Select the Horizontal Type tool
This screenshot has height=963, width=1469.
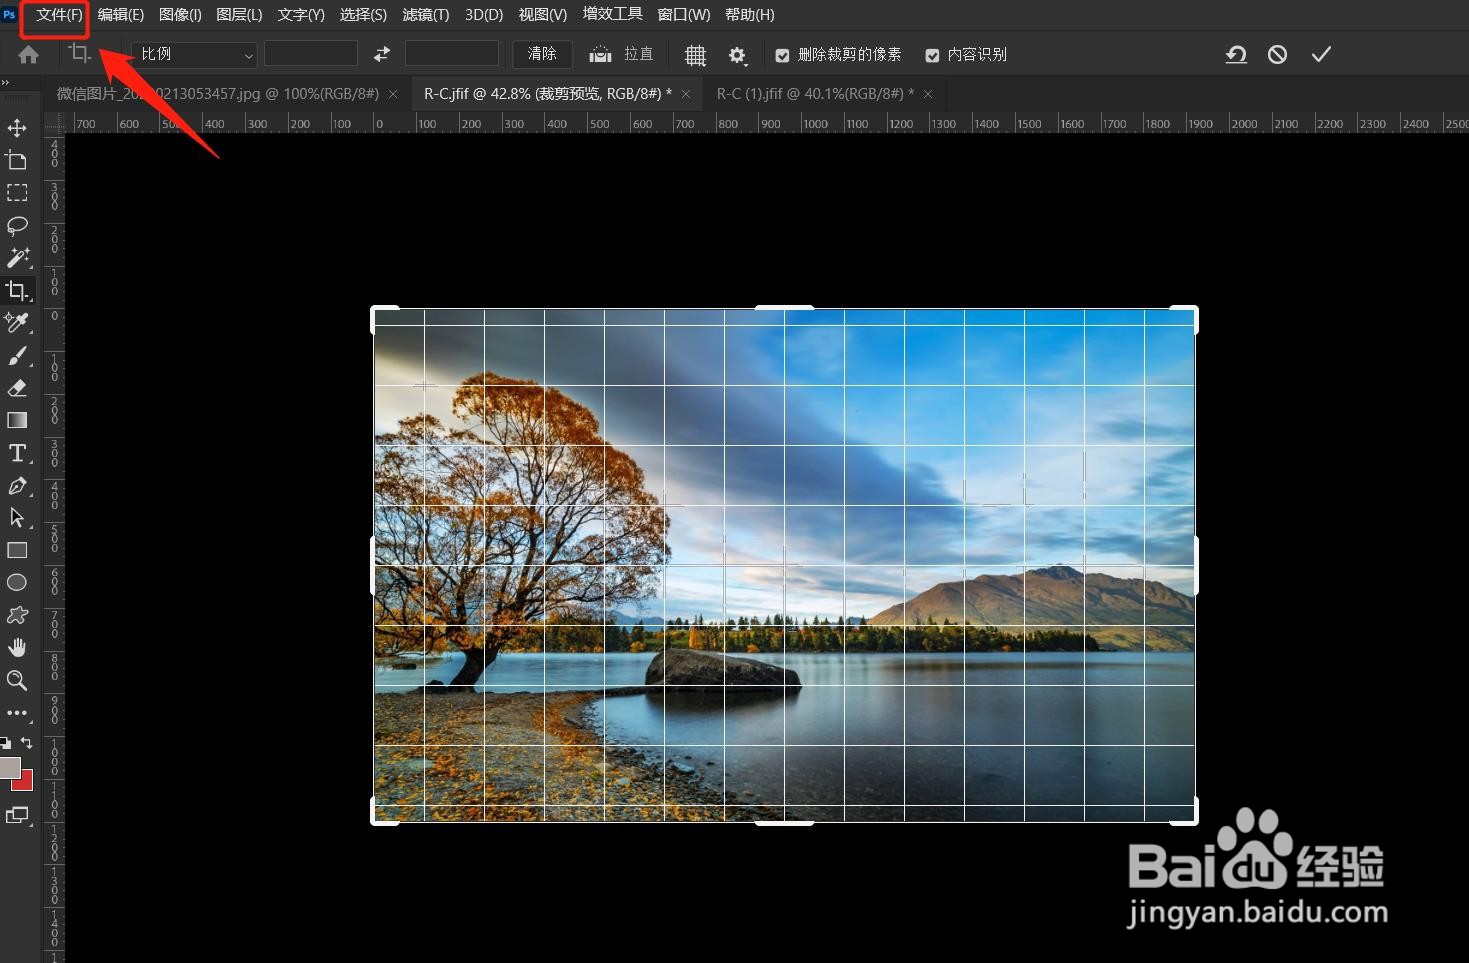17,453
